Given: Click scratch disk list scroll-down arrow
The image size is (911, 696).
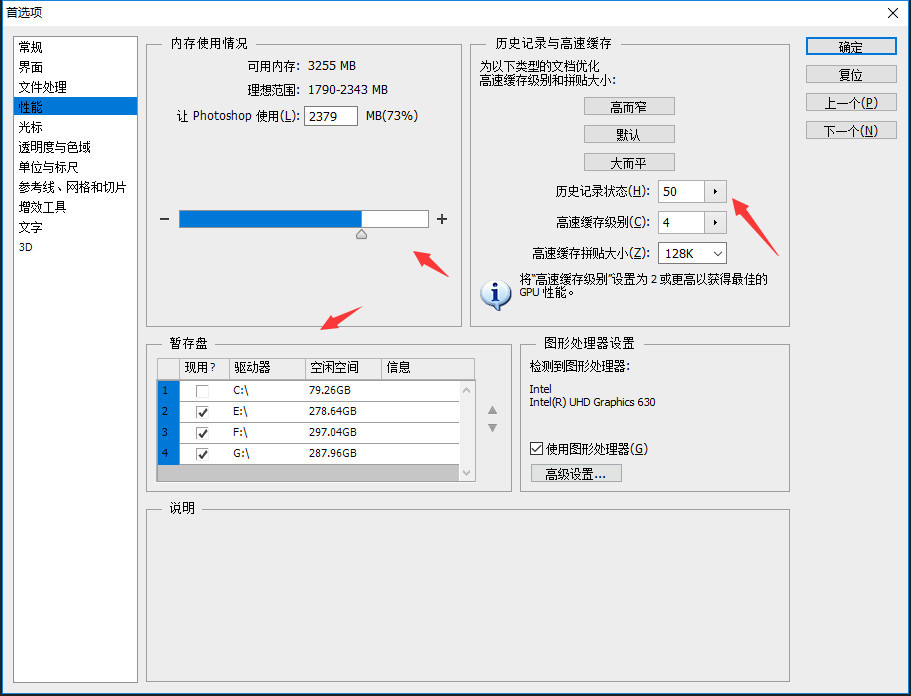Looking at the screenshot, I should pos(467,473).
